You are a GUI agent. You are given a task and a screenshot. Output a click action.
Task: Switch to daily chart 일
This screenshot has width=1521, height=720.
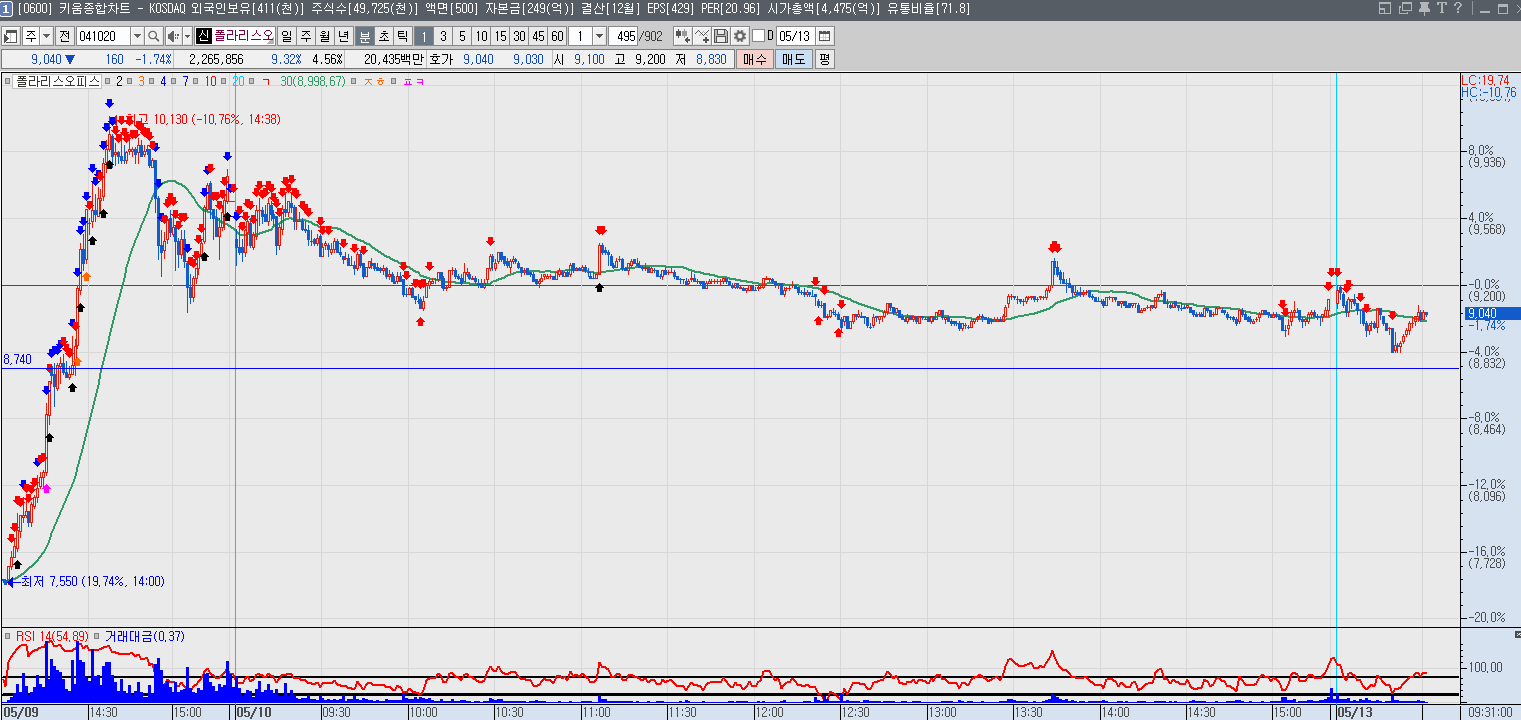[287, 36]
